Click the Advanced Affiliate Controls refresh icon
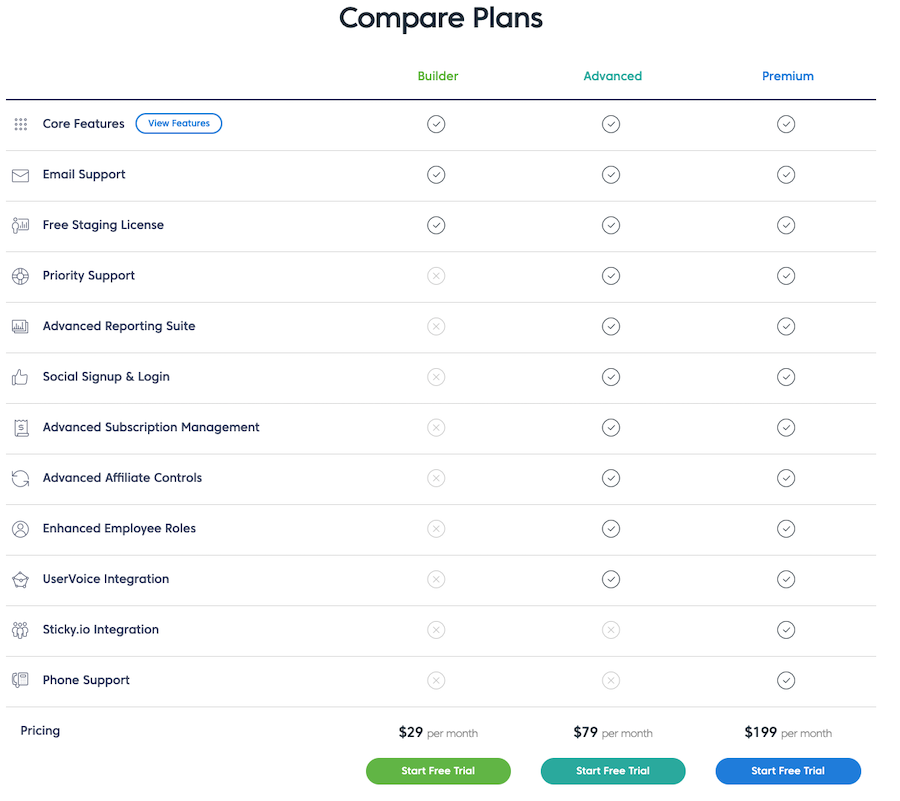Image resolution: width=900 pixels, height=801 pixels. tap(21, 479)
